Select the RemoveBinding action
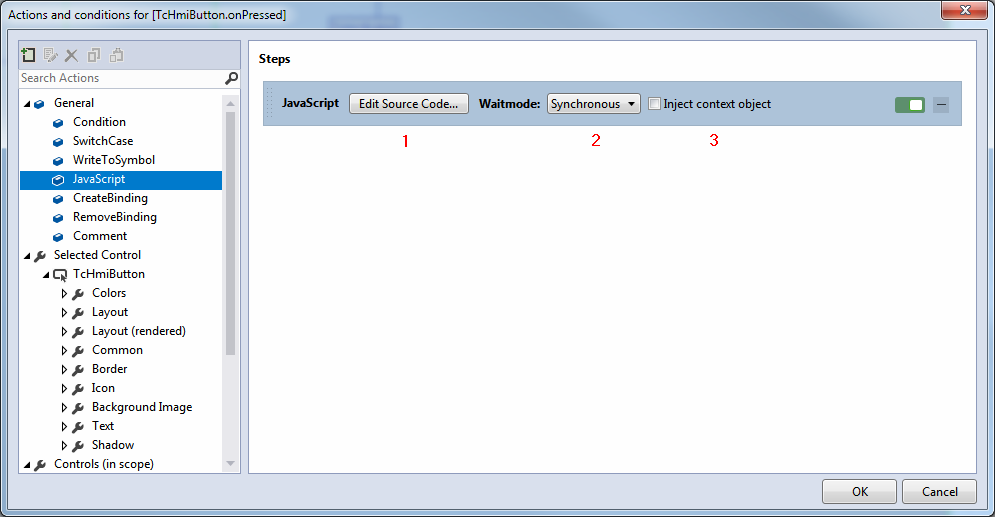This screenshot has height=517, width=995. (x=115, y=217)
